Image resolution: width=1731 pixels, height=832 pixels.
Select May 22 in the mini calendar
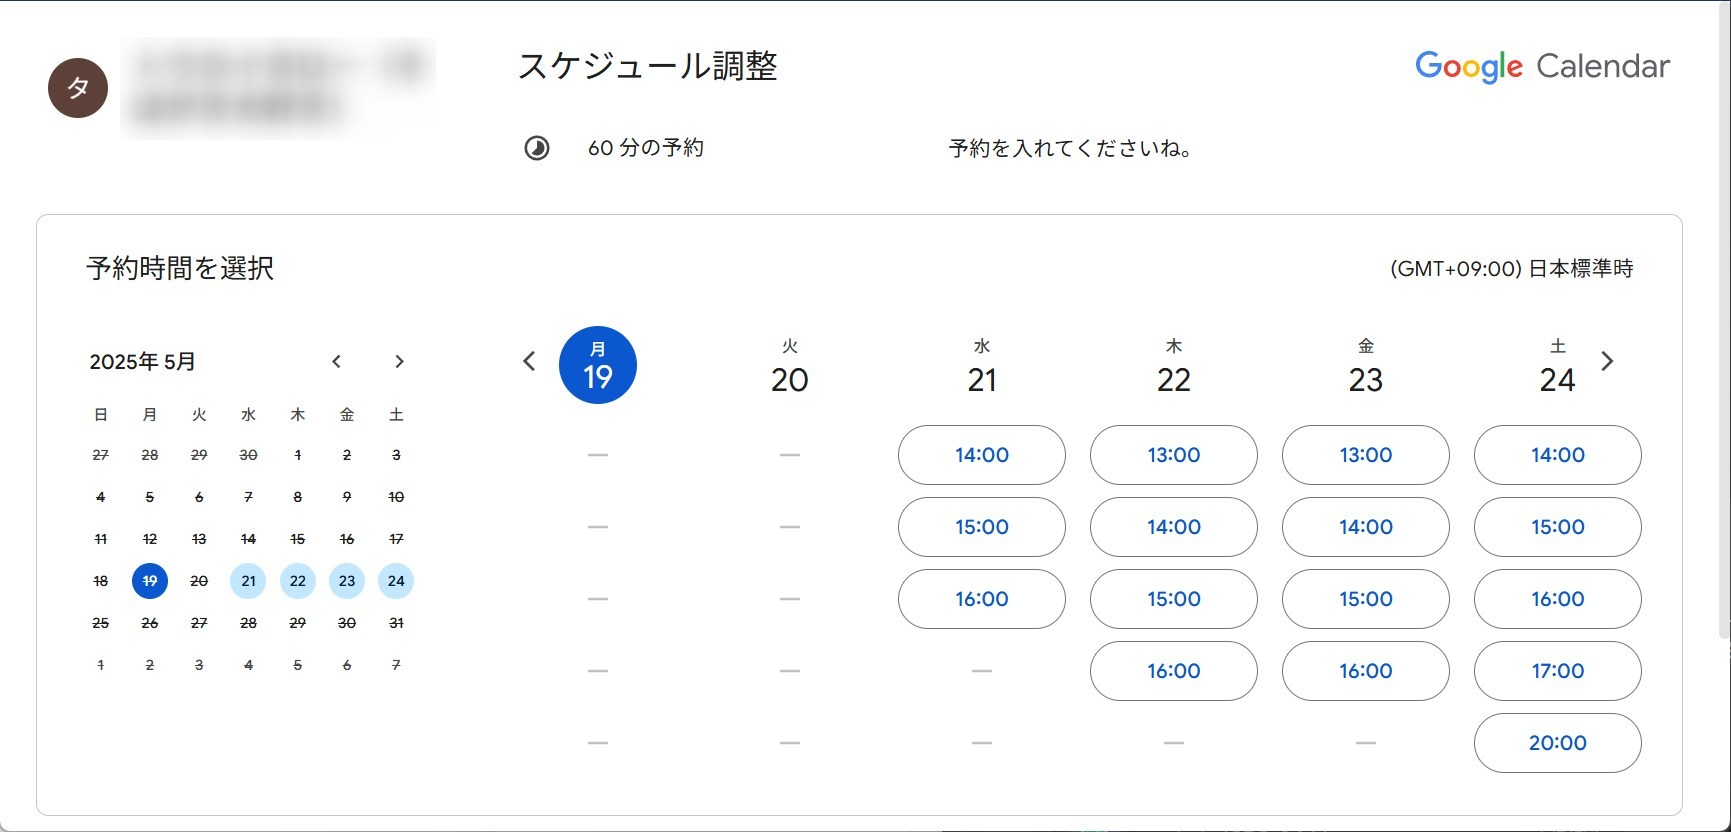click(x=297, y=581)
